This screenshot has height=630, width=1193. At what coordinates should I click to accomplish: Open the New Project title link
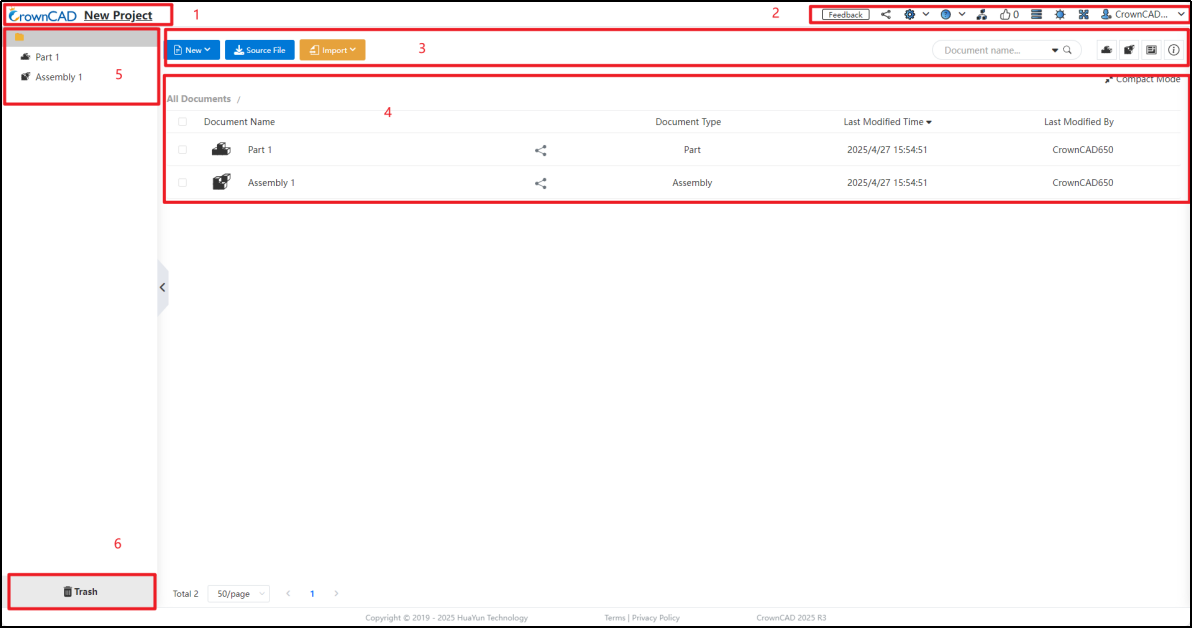[118, 15]
